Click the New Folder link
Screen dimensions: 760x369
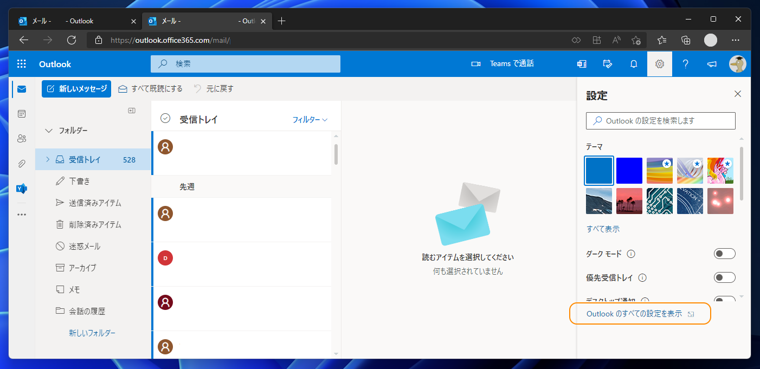point(92,333)
